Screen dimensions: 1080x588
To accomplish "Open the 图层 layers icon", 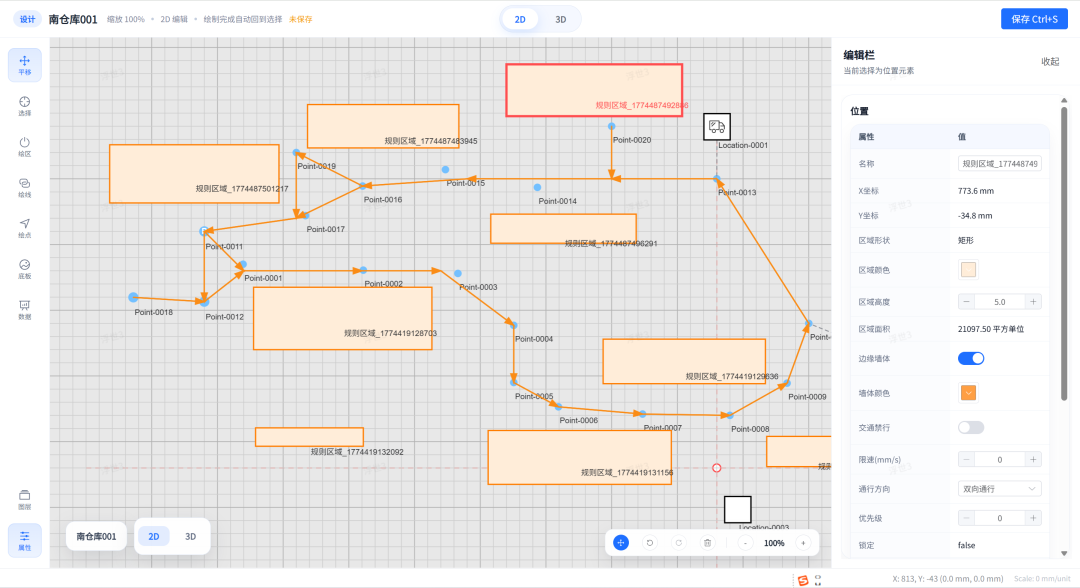I will pyautogui.click(x=25, y=499).
